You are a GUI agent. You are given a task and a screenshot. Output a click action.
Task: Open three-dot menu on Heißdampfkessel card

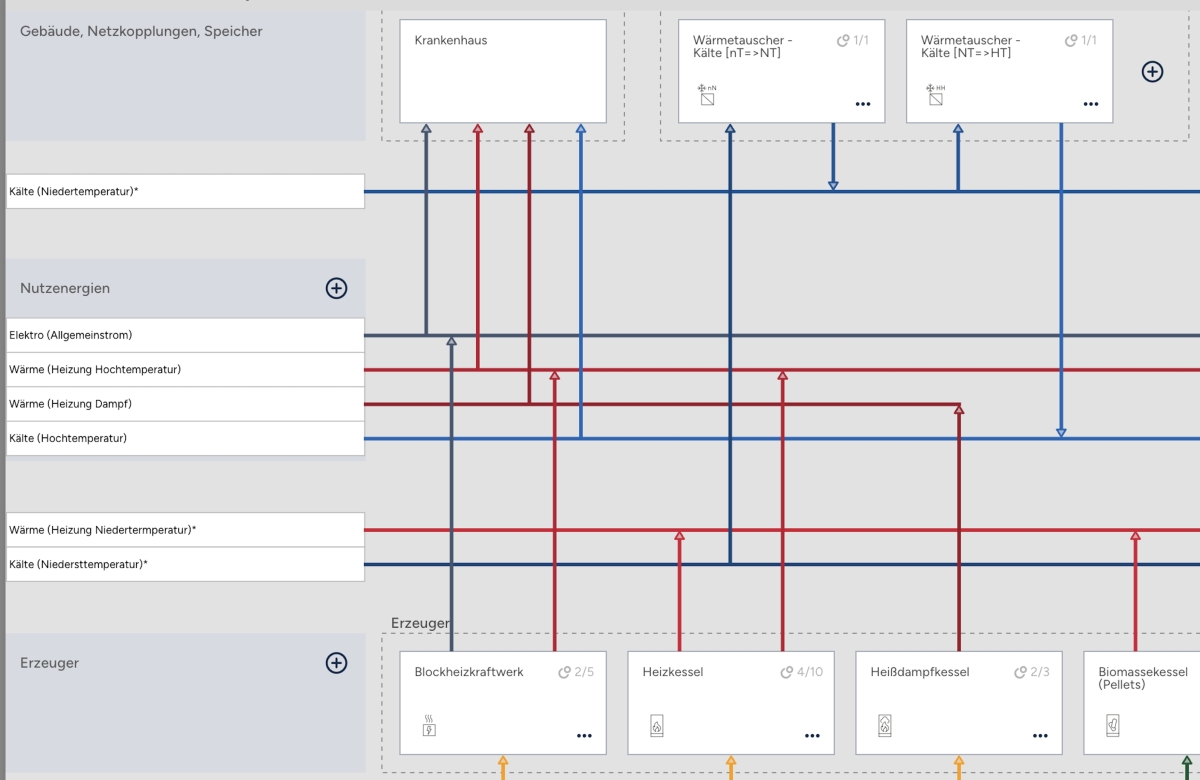pos(1040,736)
